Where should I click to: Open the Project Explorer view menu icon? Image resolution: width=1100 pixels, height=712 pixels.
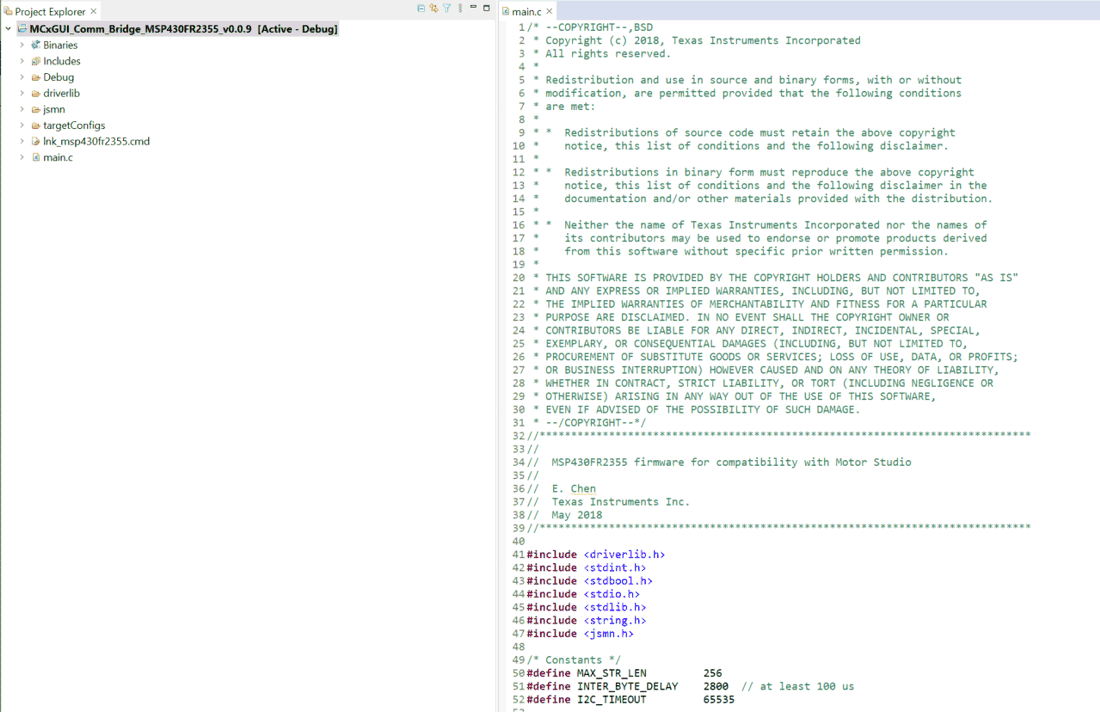[459, 8]
